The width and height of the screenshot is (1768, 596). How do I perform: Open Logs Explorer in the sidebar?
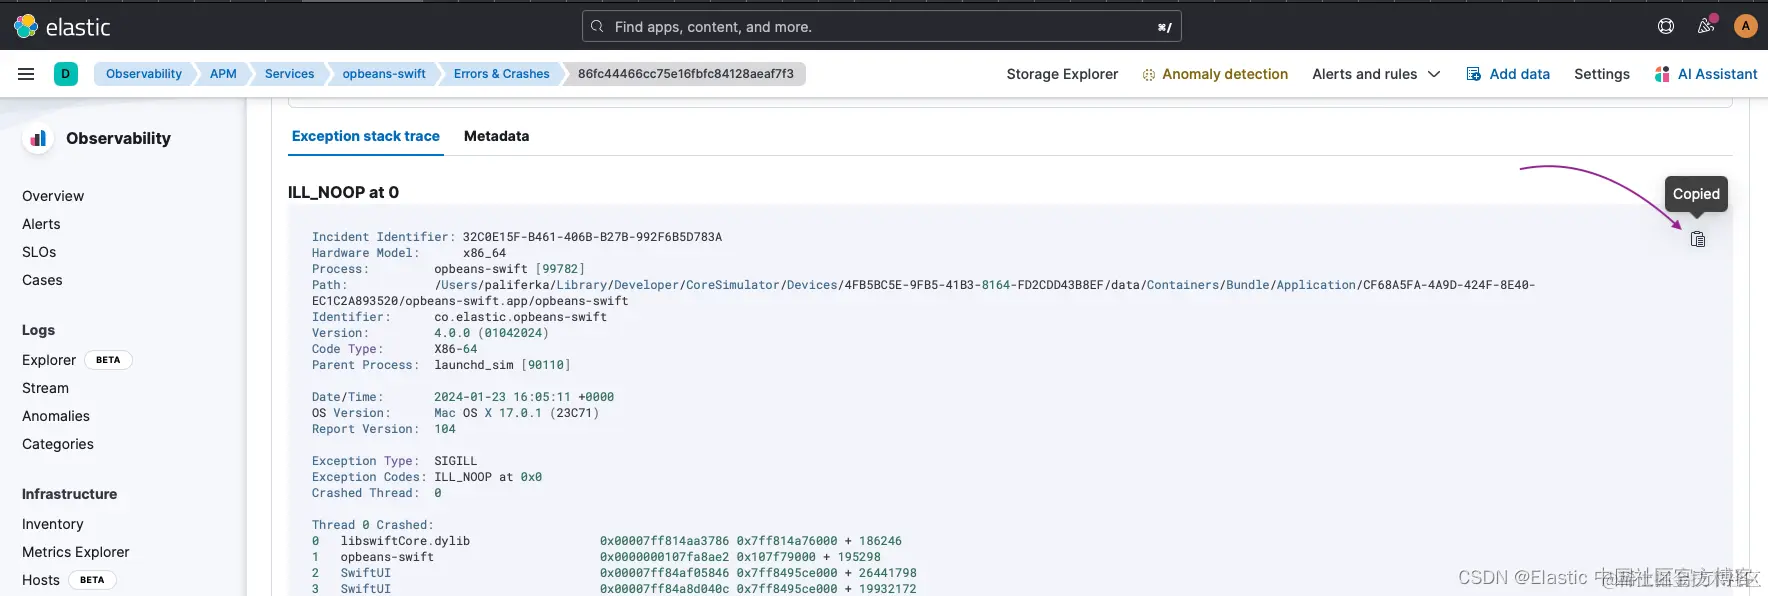(x=49, y=360)
